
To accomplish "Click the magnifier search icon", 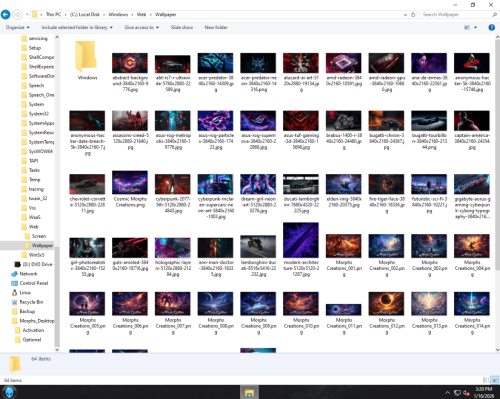I will point(494,15).
